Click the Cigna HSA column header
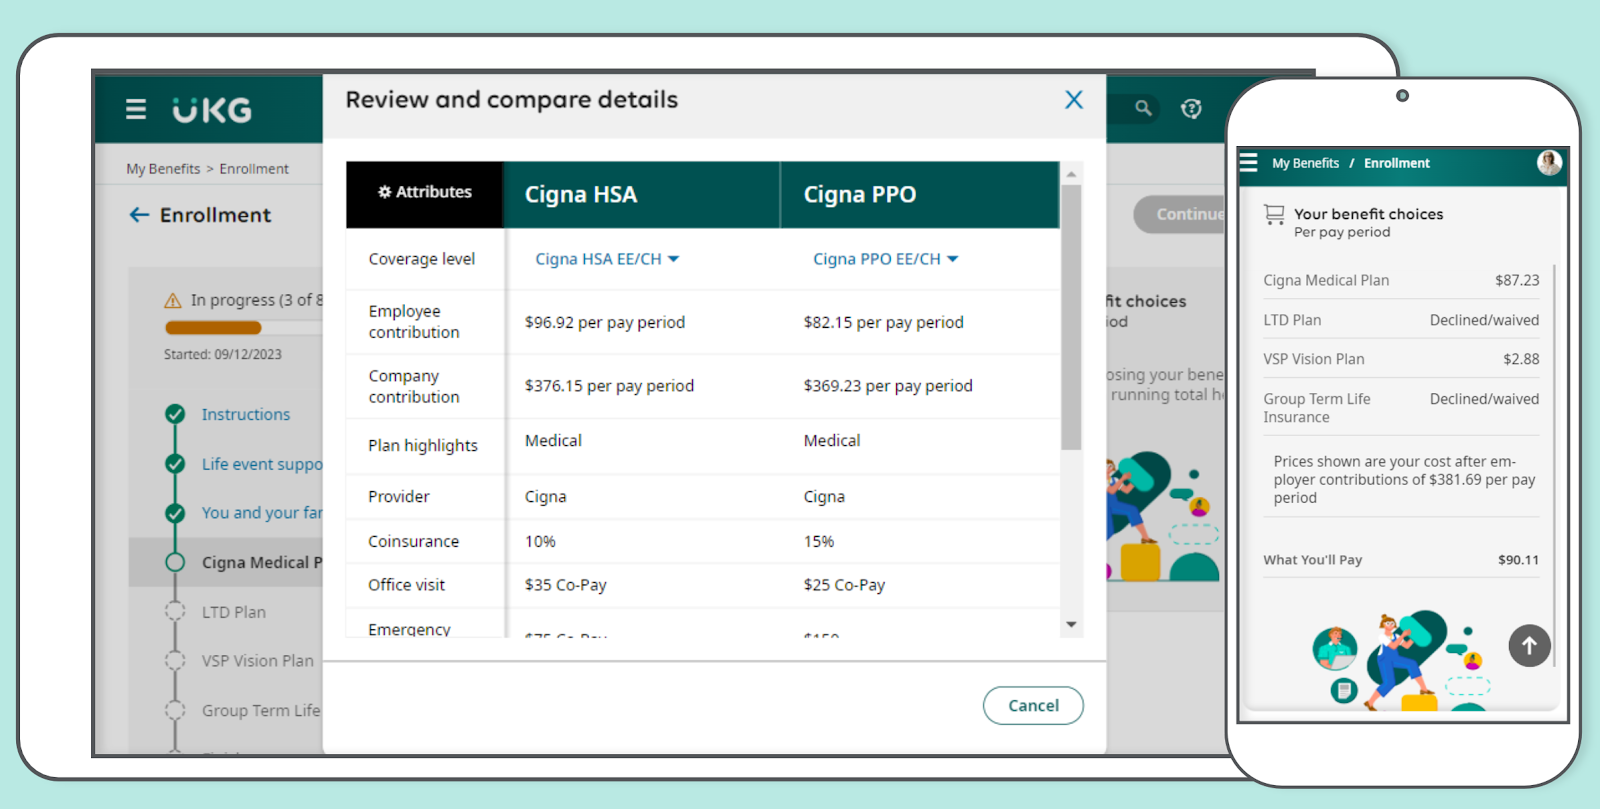1600x809 pixels. [x=642, y=195]
